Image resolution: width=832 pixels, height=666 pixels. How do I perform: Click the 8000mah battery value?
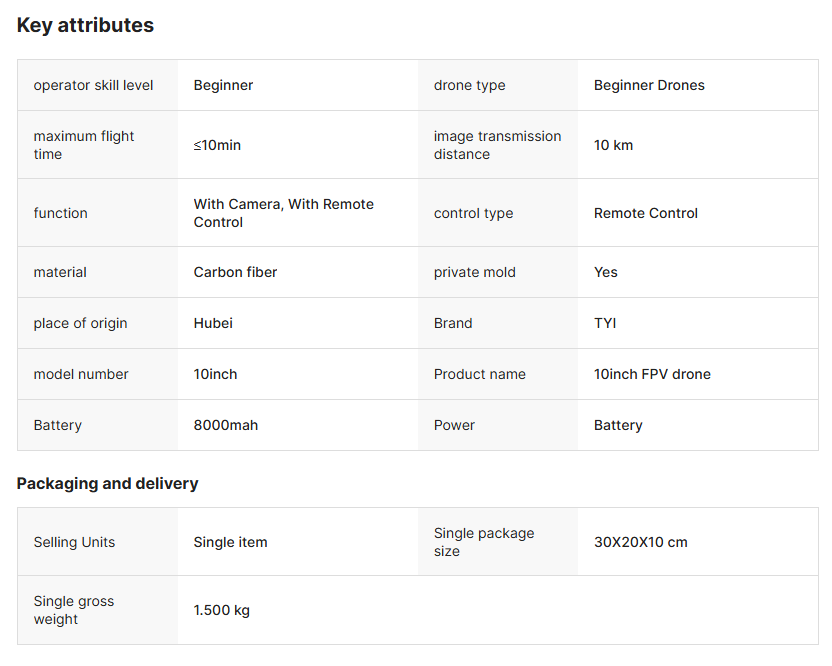[x=225, y=425]
